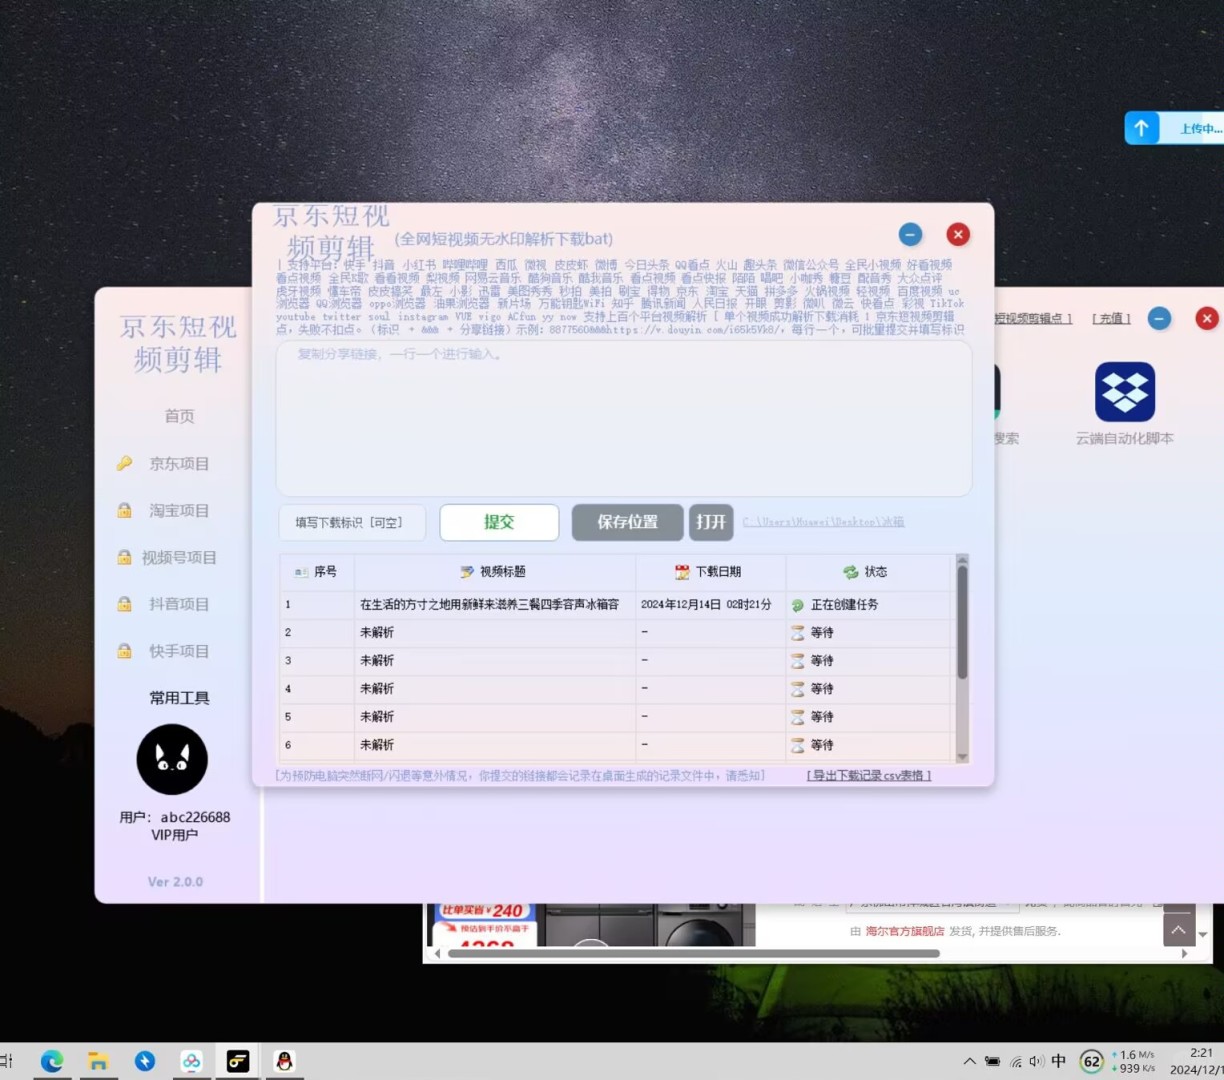Open 视频号项目 in the sidebar
The width and height of the screenshot is (1224, 1080).
click(x=179, y=557)
